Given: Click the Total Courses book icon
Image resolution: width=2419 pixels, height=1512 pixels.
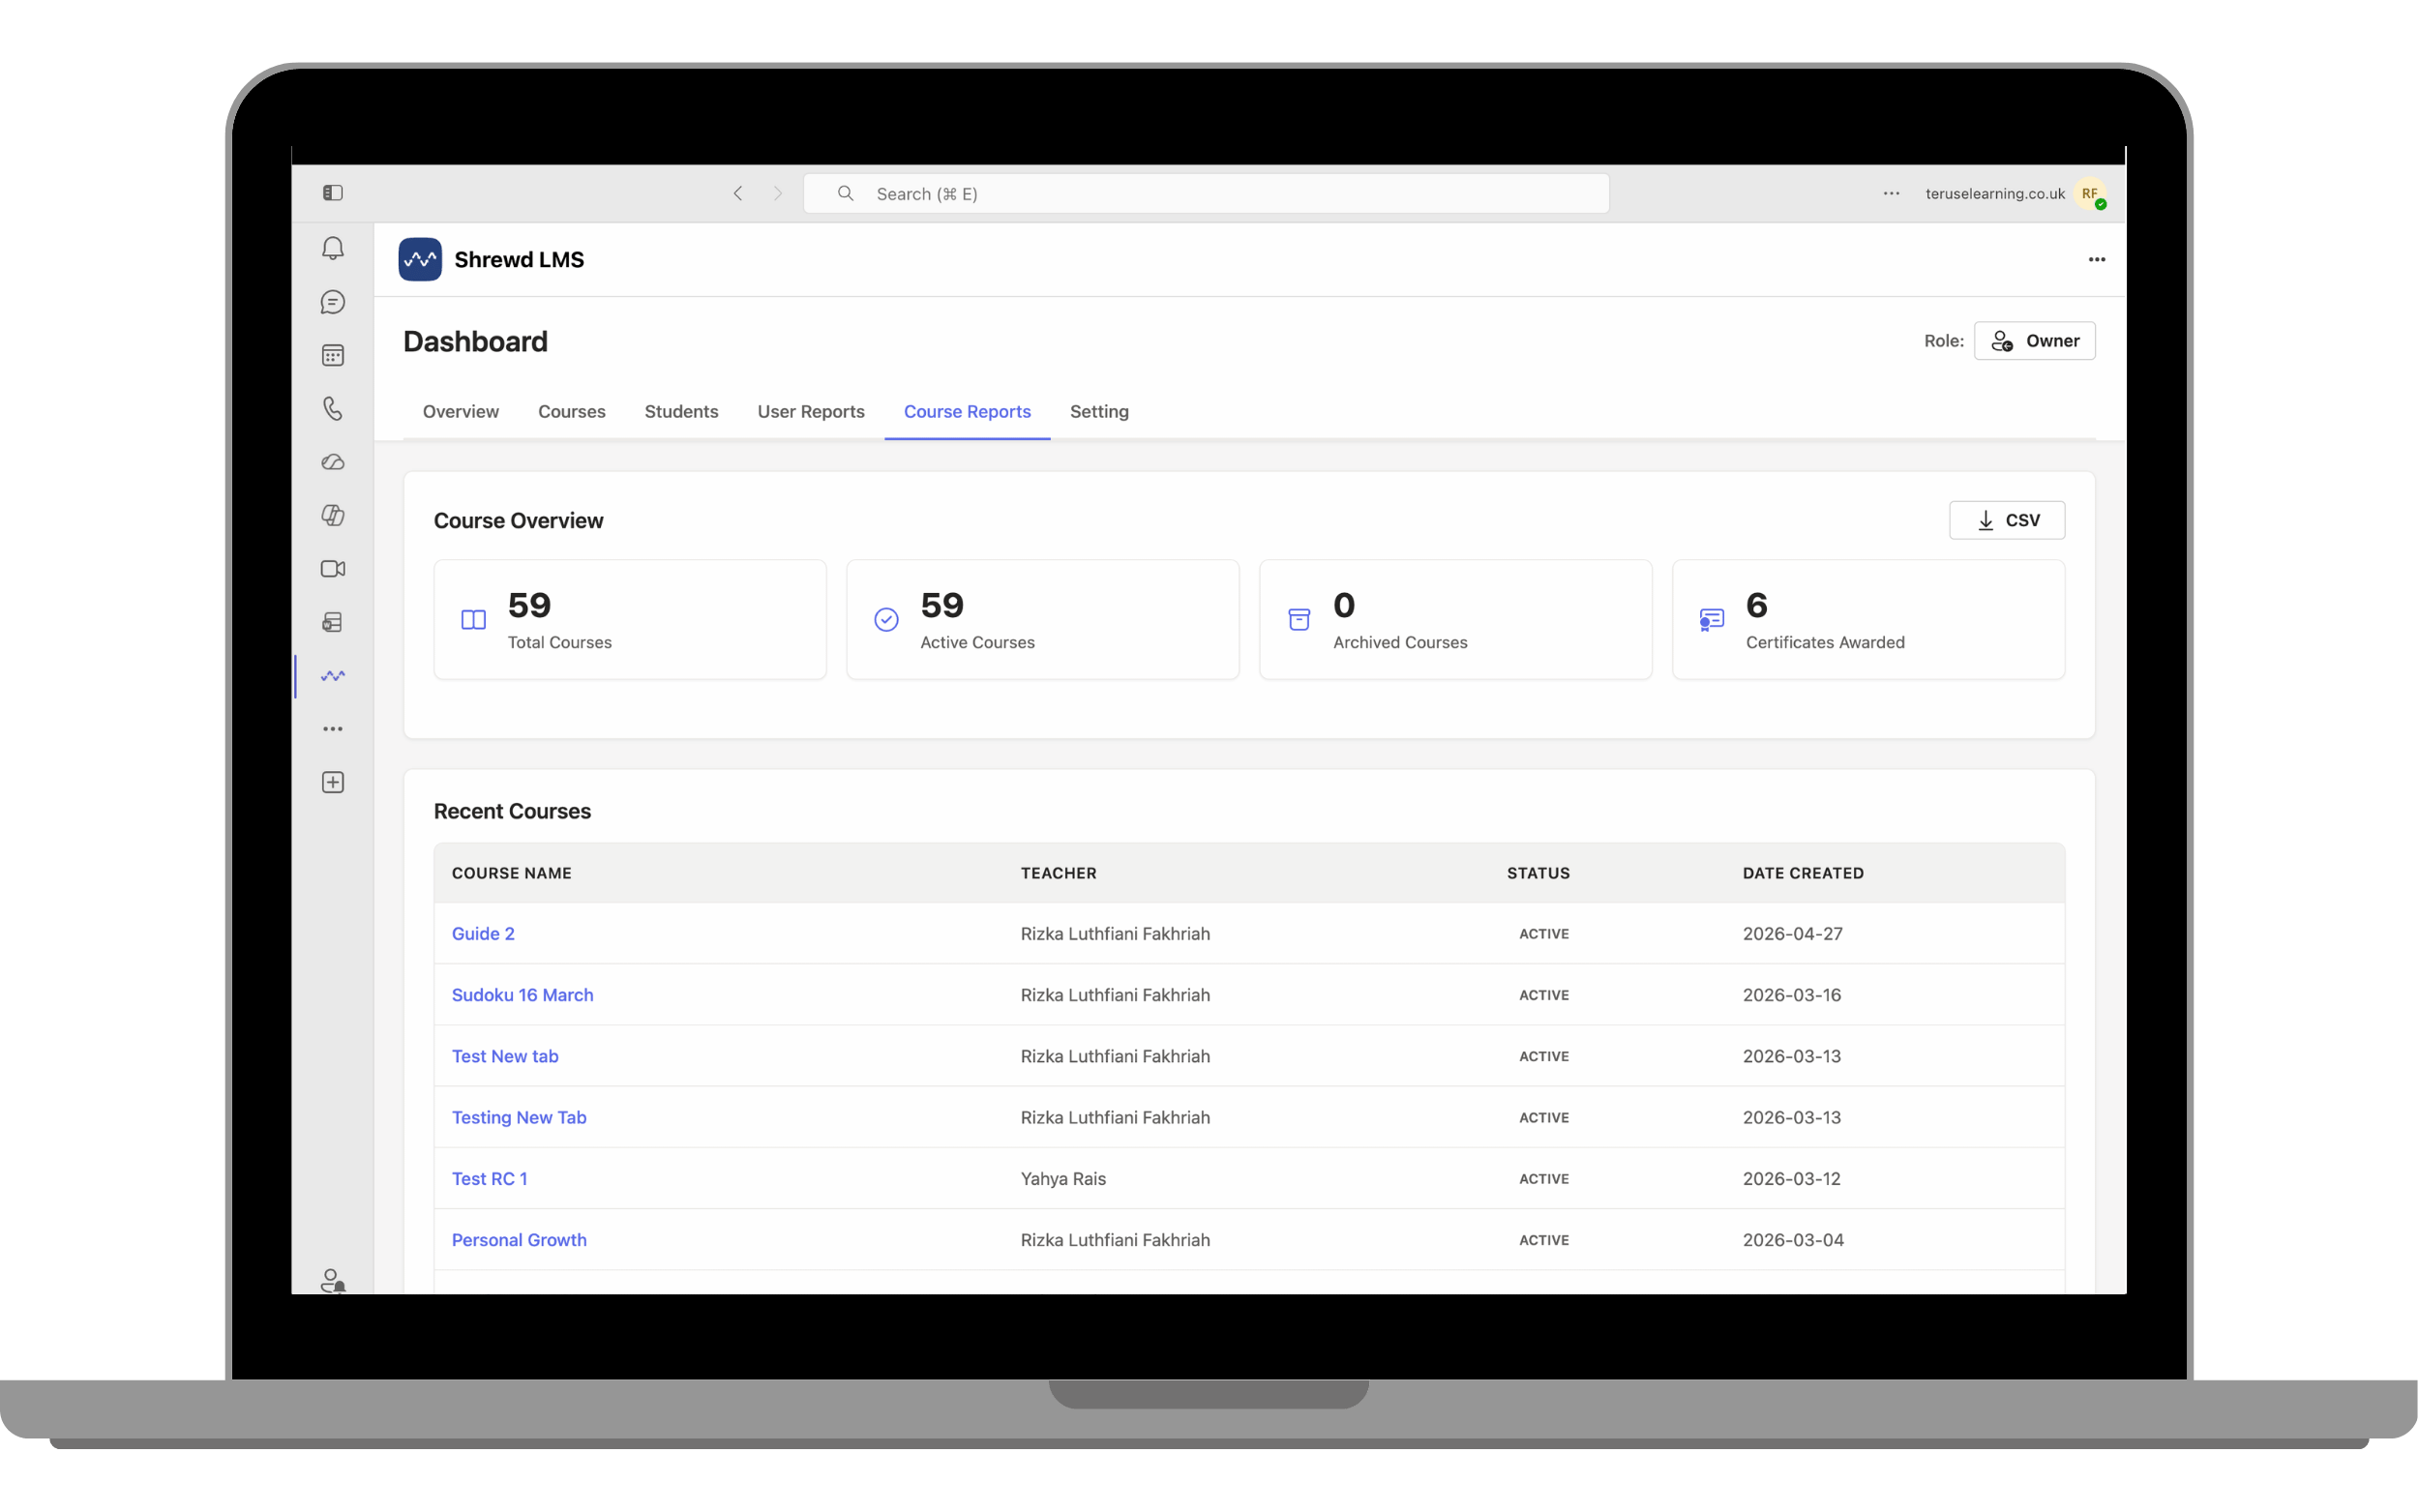Looking at the screenshot, I should pyautogui.click(x=473, y=620).
